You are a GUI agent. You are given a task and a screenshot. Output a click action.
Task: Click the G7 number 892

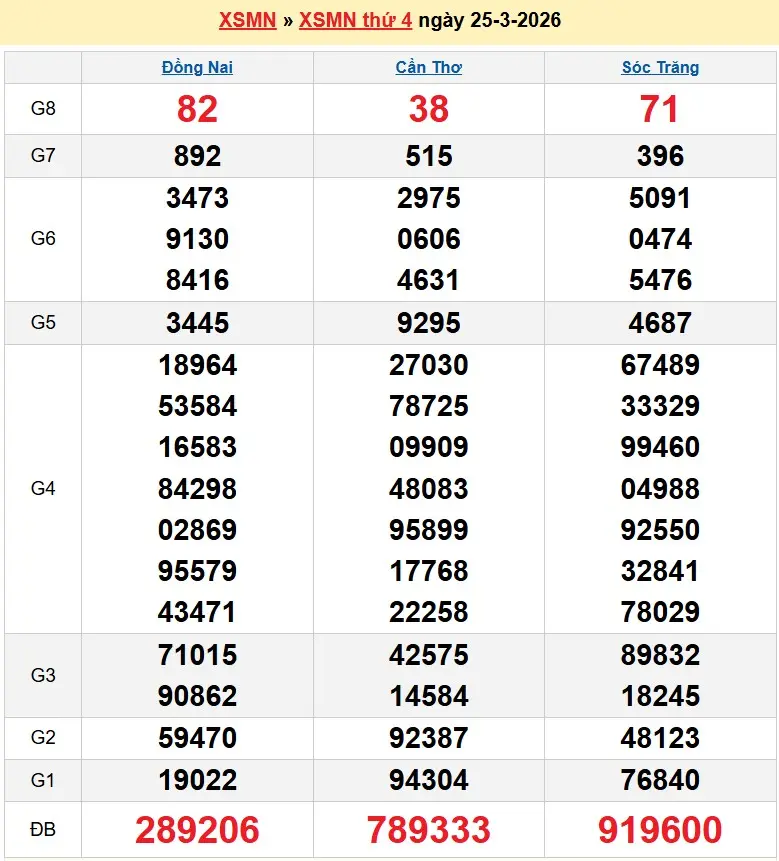pyautogui.click(x=197, y=156)
